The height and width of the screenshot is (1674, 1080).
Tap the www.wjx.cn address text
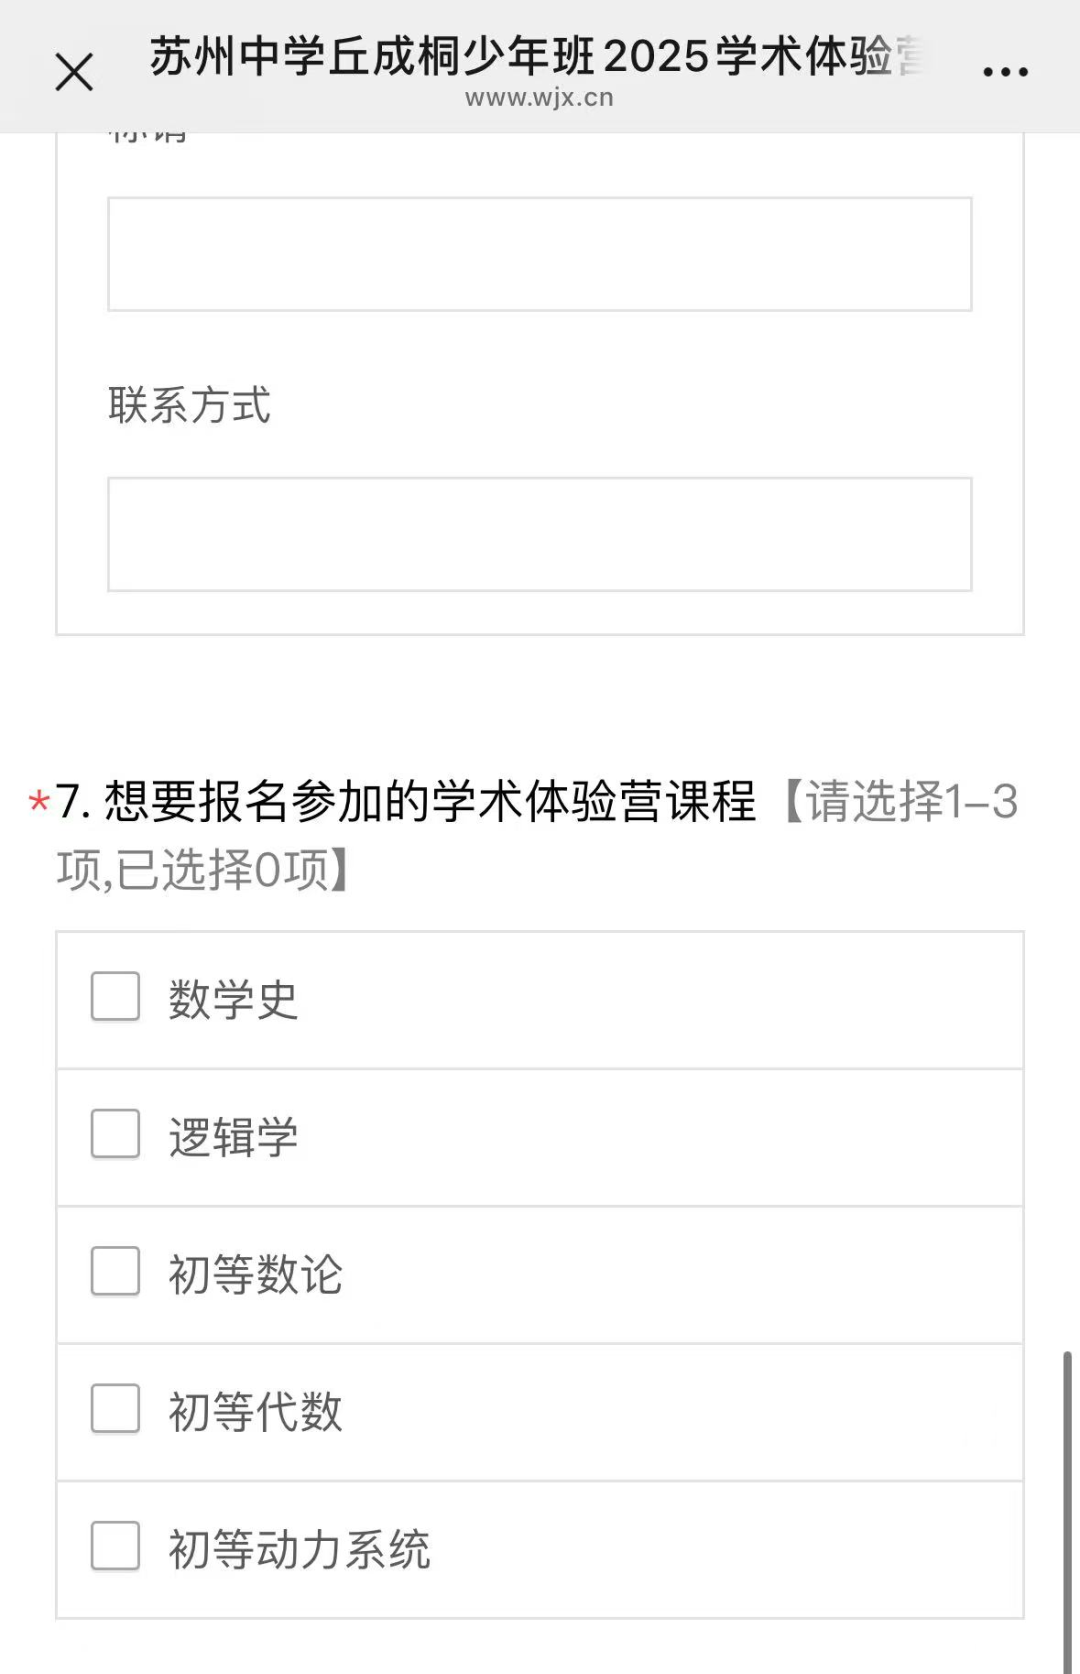click(539, 98)
